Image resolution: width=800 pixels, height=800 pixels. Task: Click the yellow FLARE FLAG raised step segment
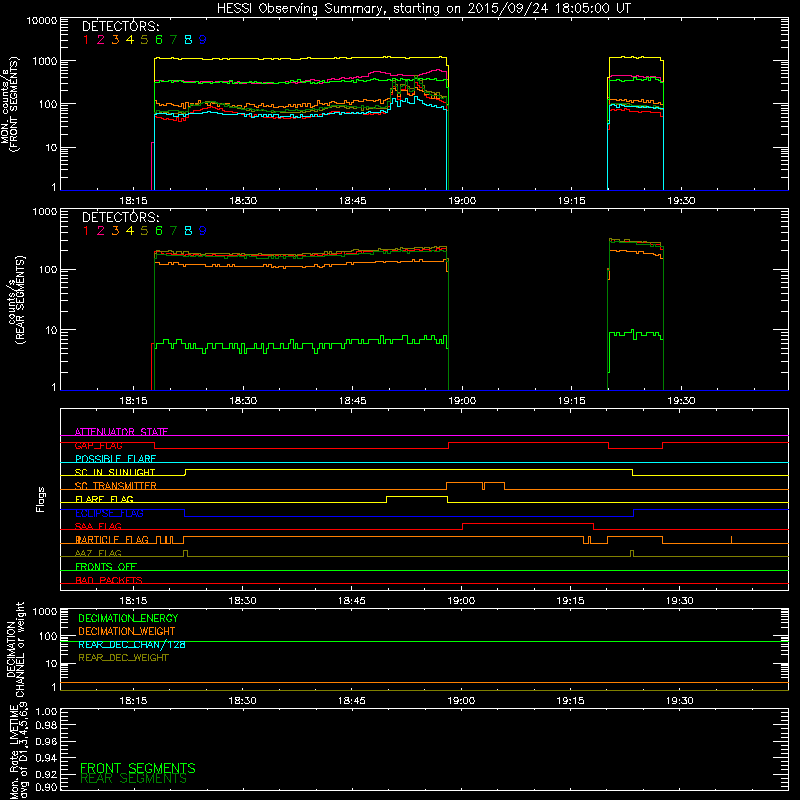tap(417, 496)
